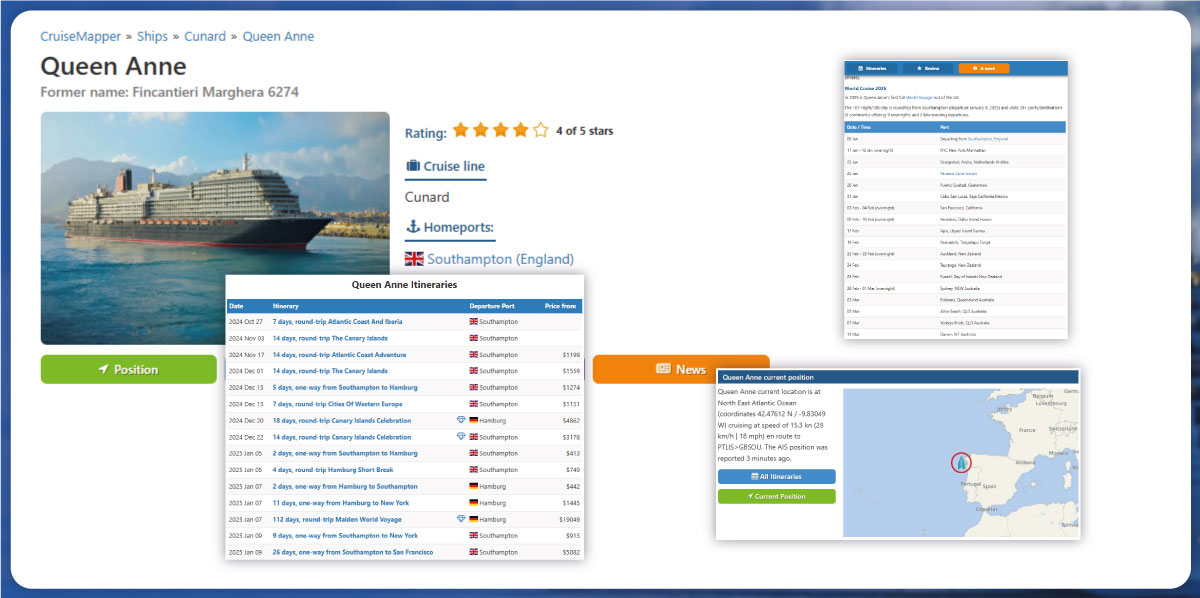Click the ship marker on the map
Image resolution: width=1200 pixels, height=598 pixels.
(x=960, y=463)
